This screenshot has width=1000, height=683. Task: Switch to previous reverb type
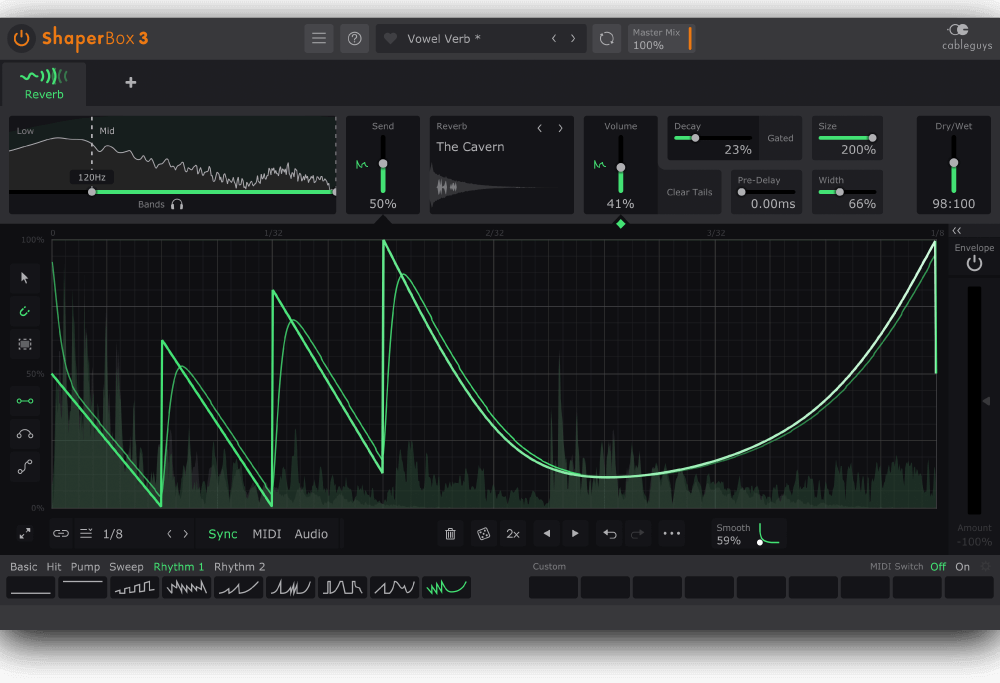click(x=540, y=128)
